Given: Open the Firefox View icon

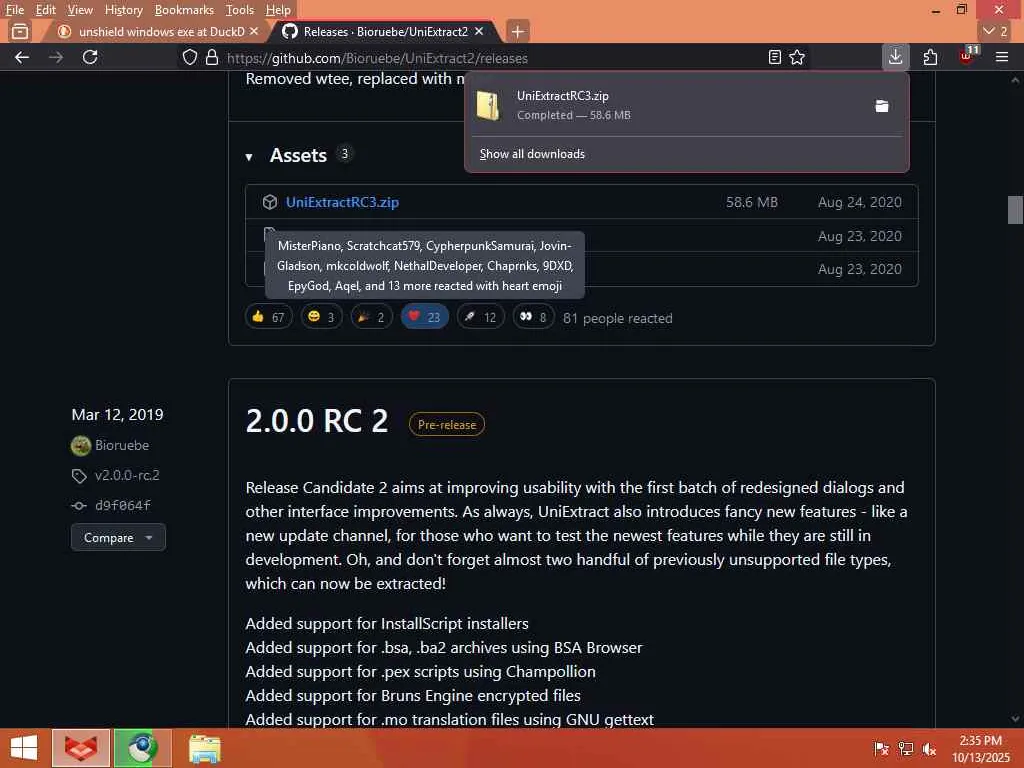Looking at the screenshot, I should 20,31.
